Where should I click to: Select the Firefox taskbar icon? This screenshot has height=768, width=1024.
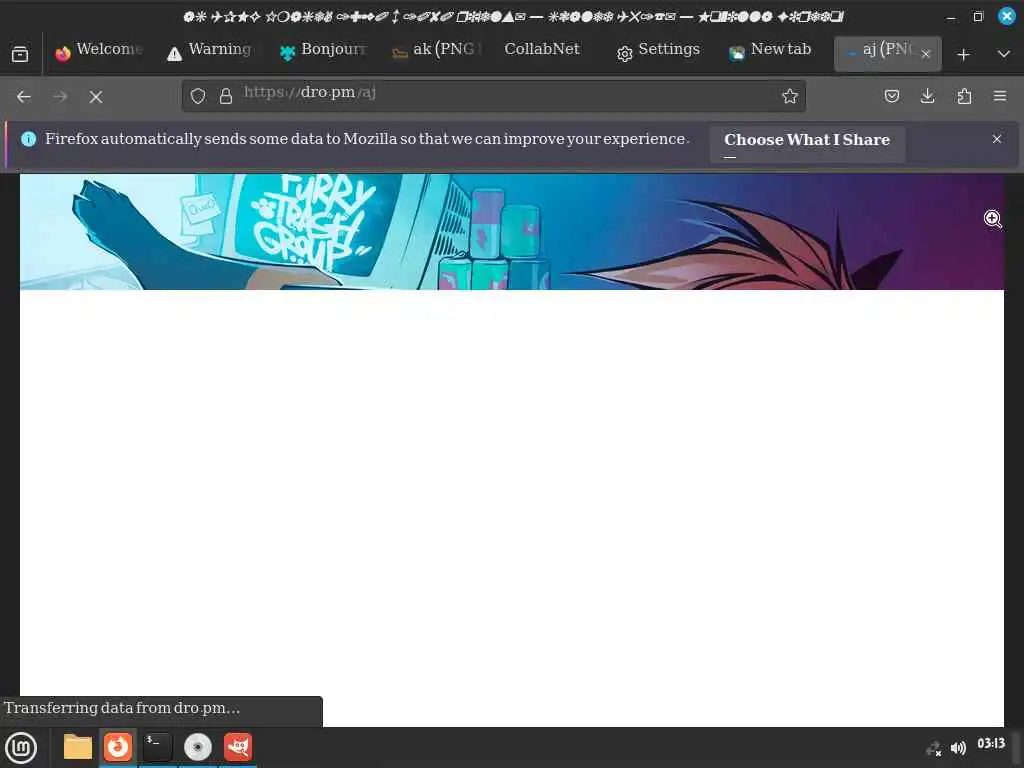[x=118, y=747]
